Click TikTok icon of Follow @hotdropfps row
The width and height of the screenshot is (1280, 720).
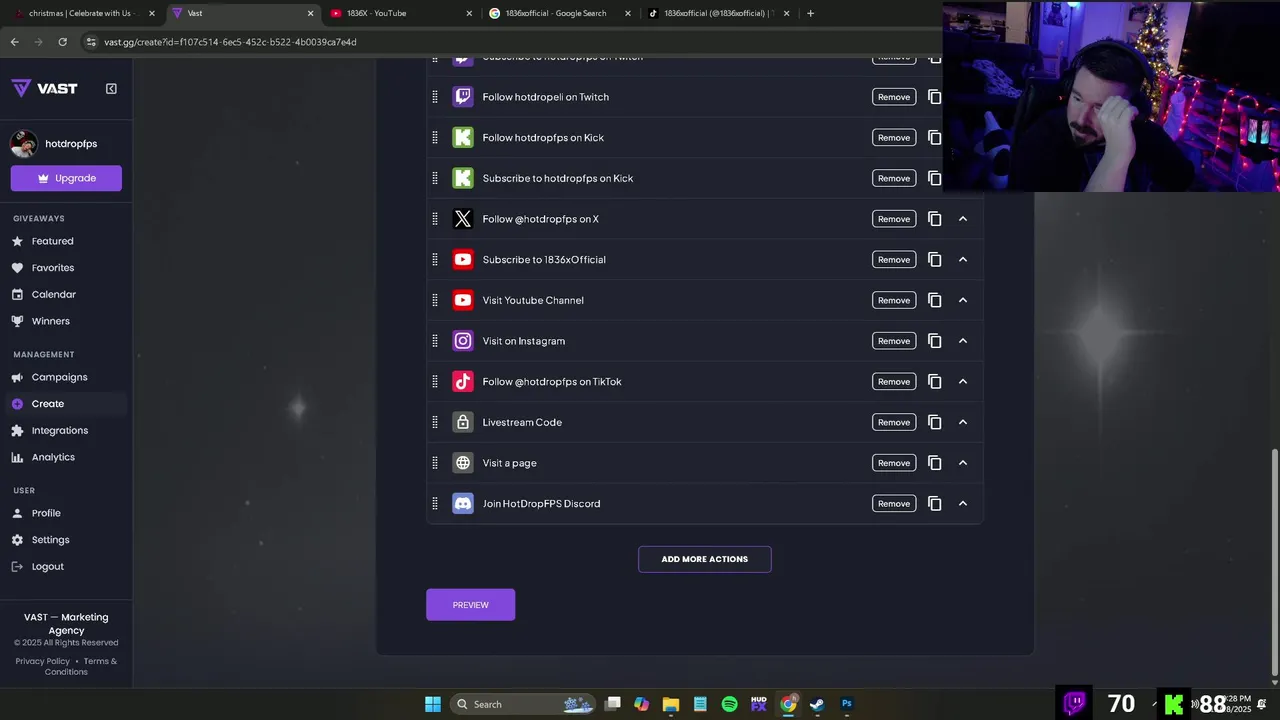462,381
